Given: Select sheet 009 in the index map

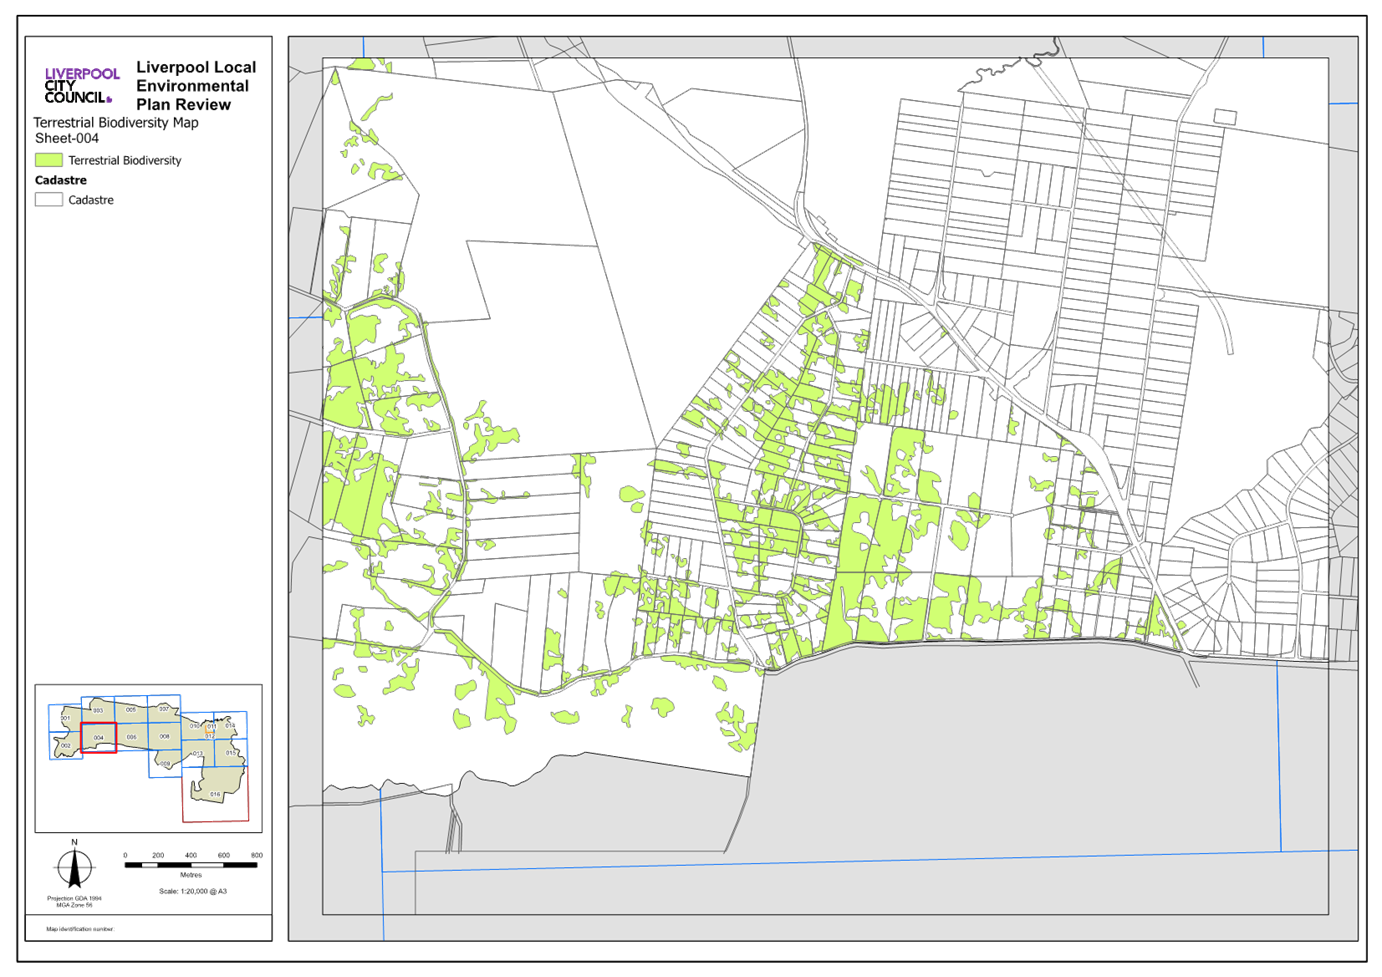Looking at the screenshot, I should [x=165, y=764].
